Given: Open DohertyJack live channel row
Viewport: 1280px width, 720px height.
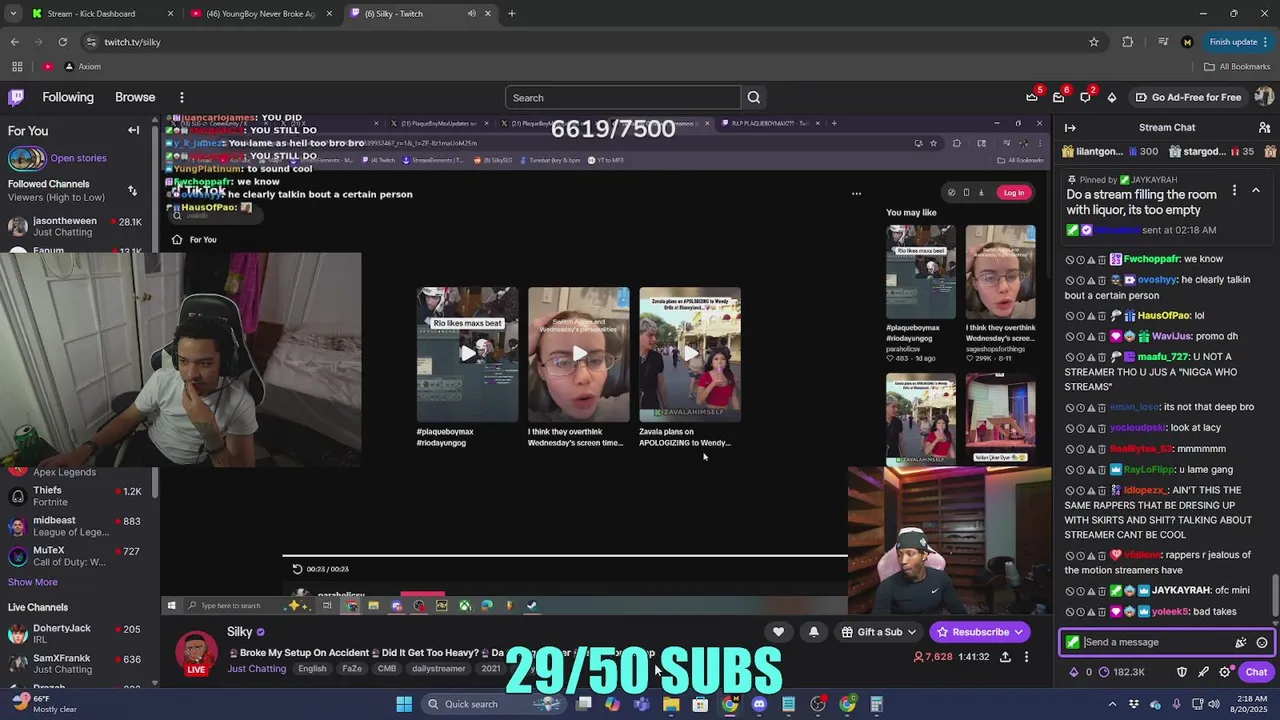Looking at the screenshot, I should tap(78, 634).
